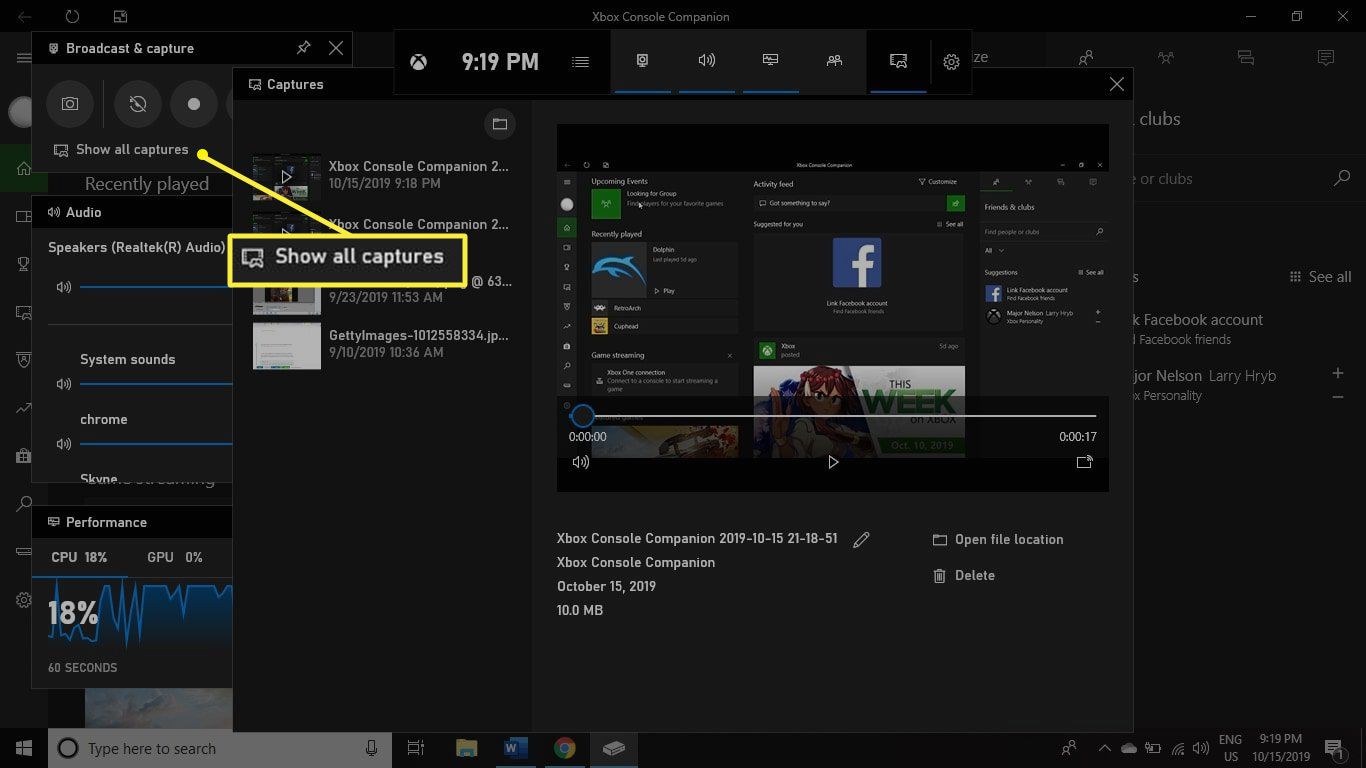Viewport: 1366px width, 768px height.
Task: Add Major Nelson with plus icon
Action: pyautogui.click(x=1338, y=373)
